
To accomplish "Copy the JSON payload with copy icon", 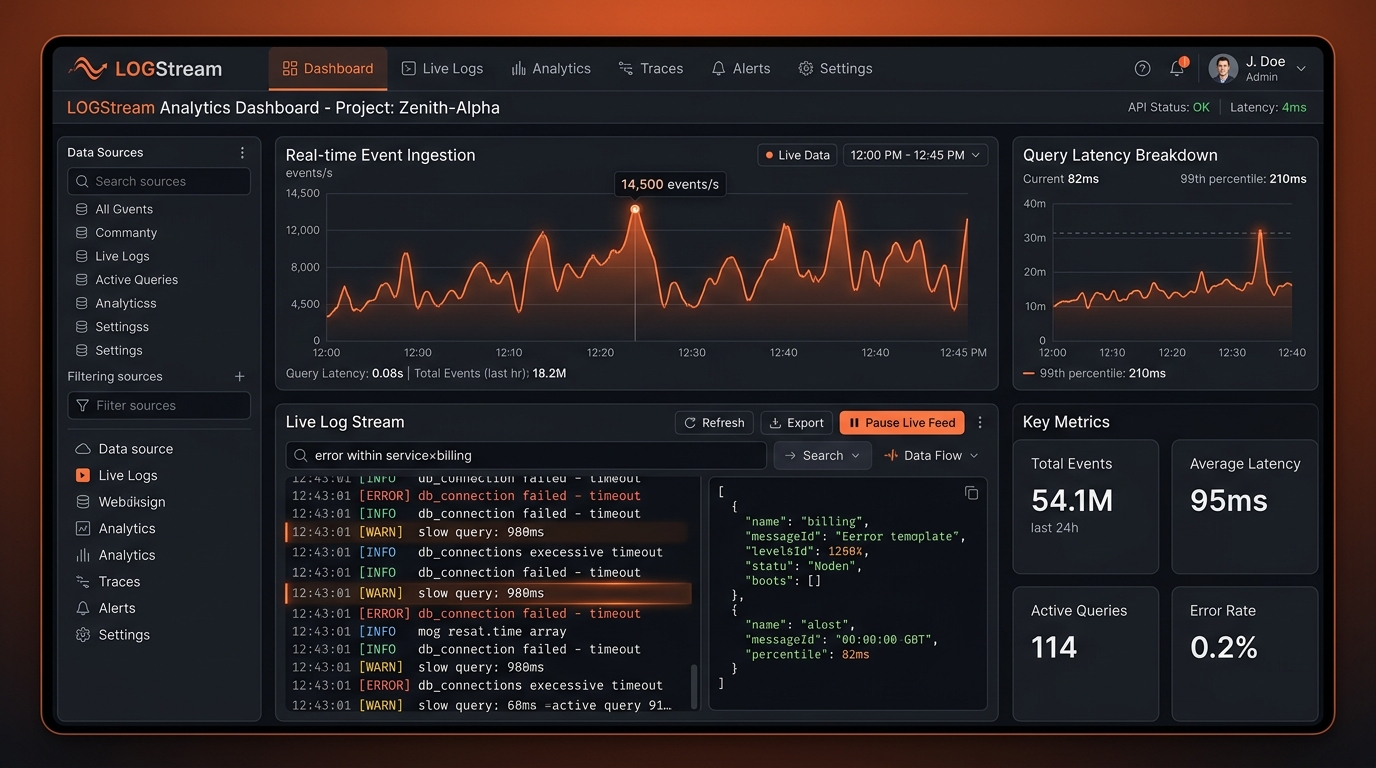I will click(x=971, y=493).
